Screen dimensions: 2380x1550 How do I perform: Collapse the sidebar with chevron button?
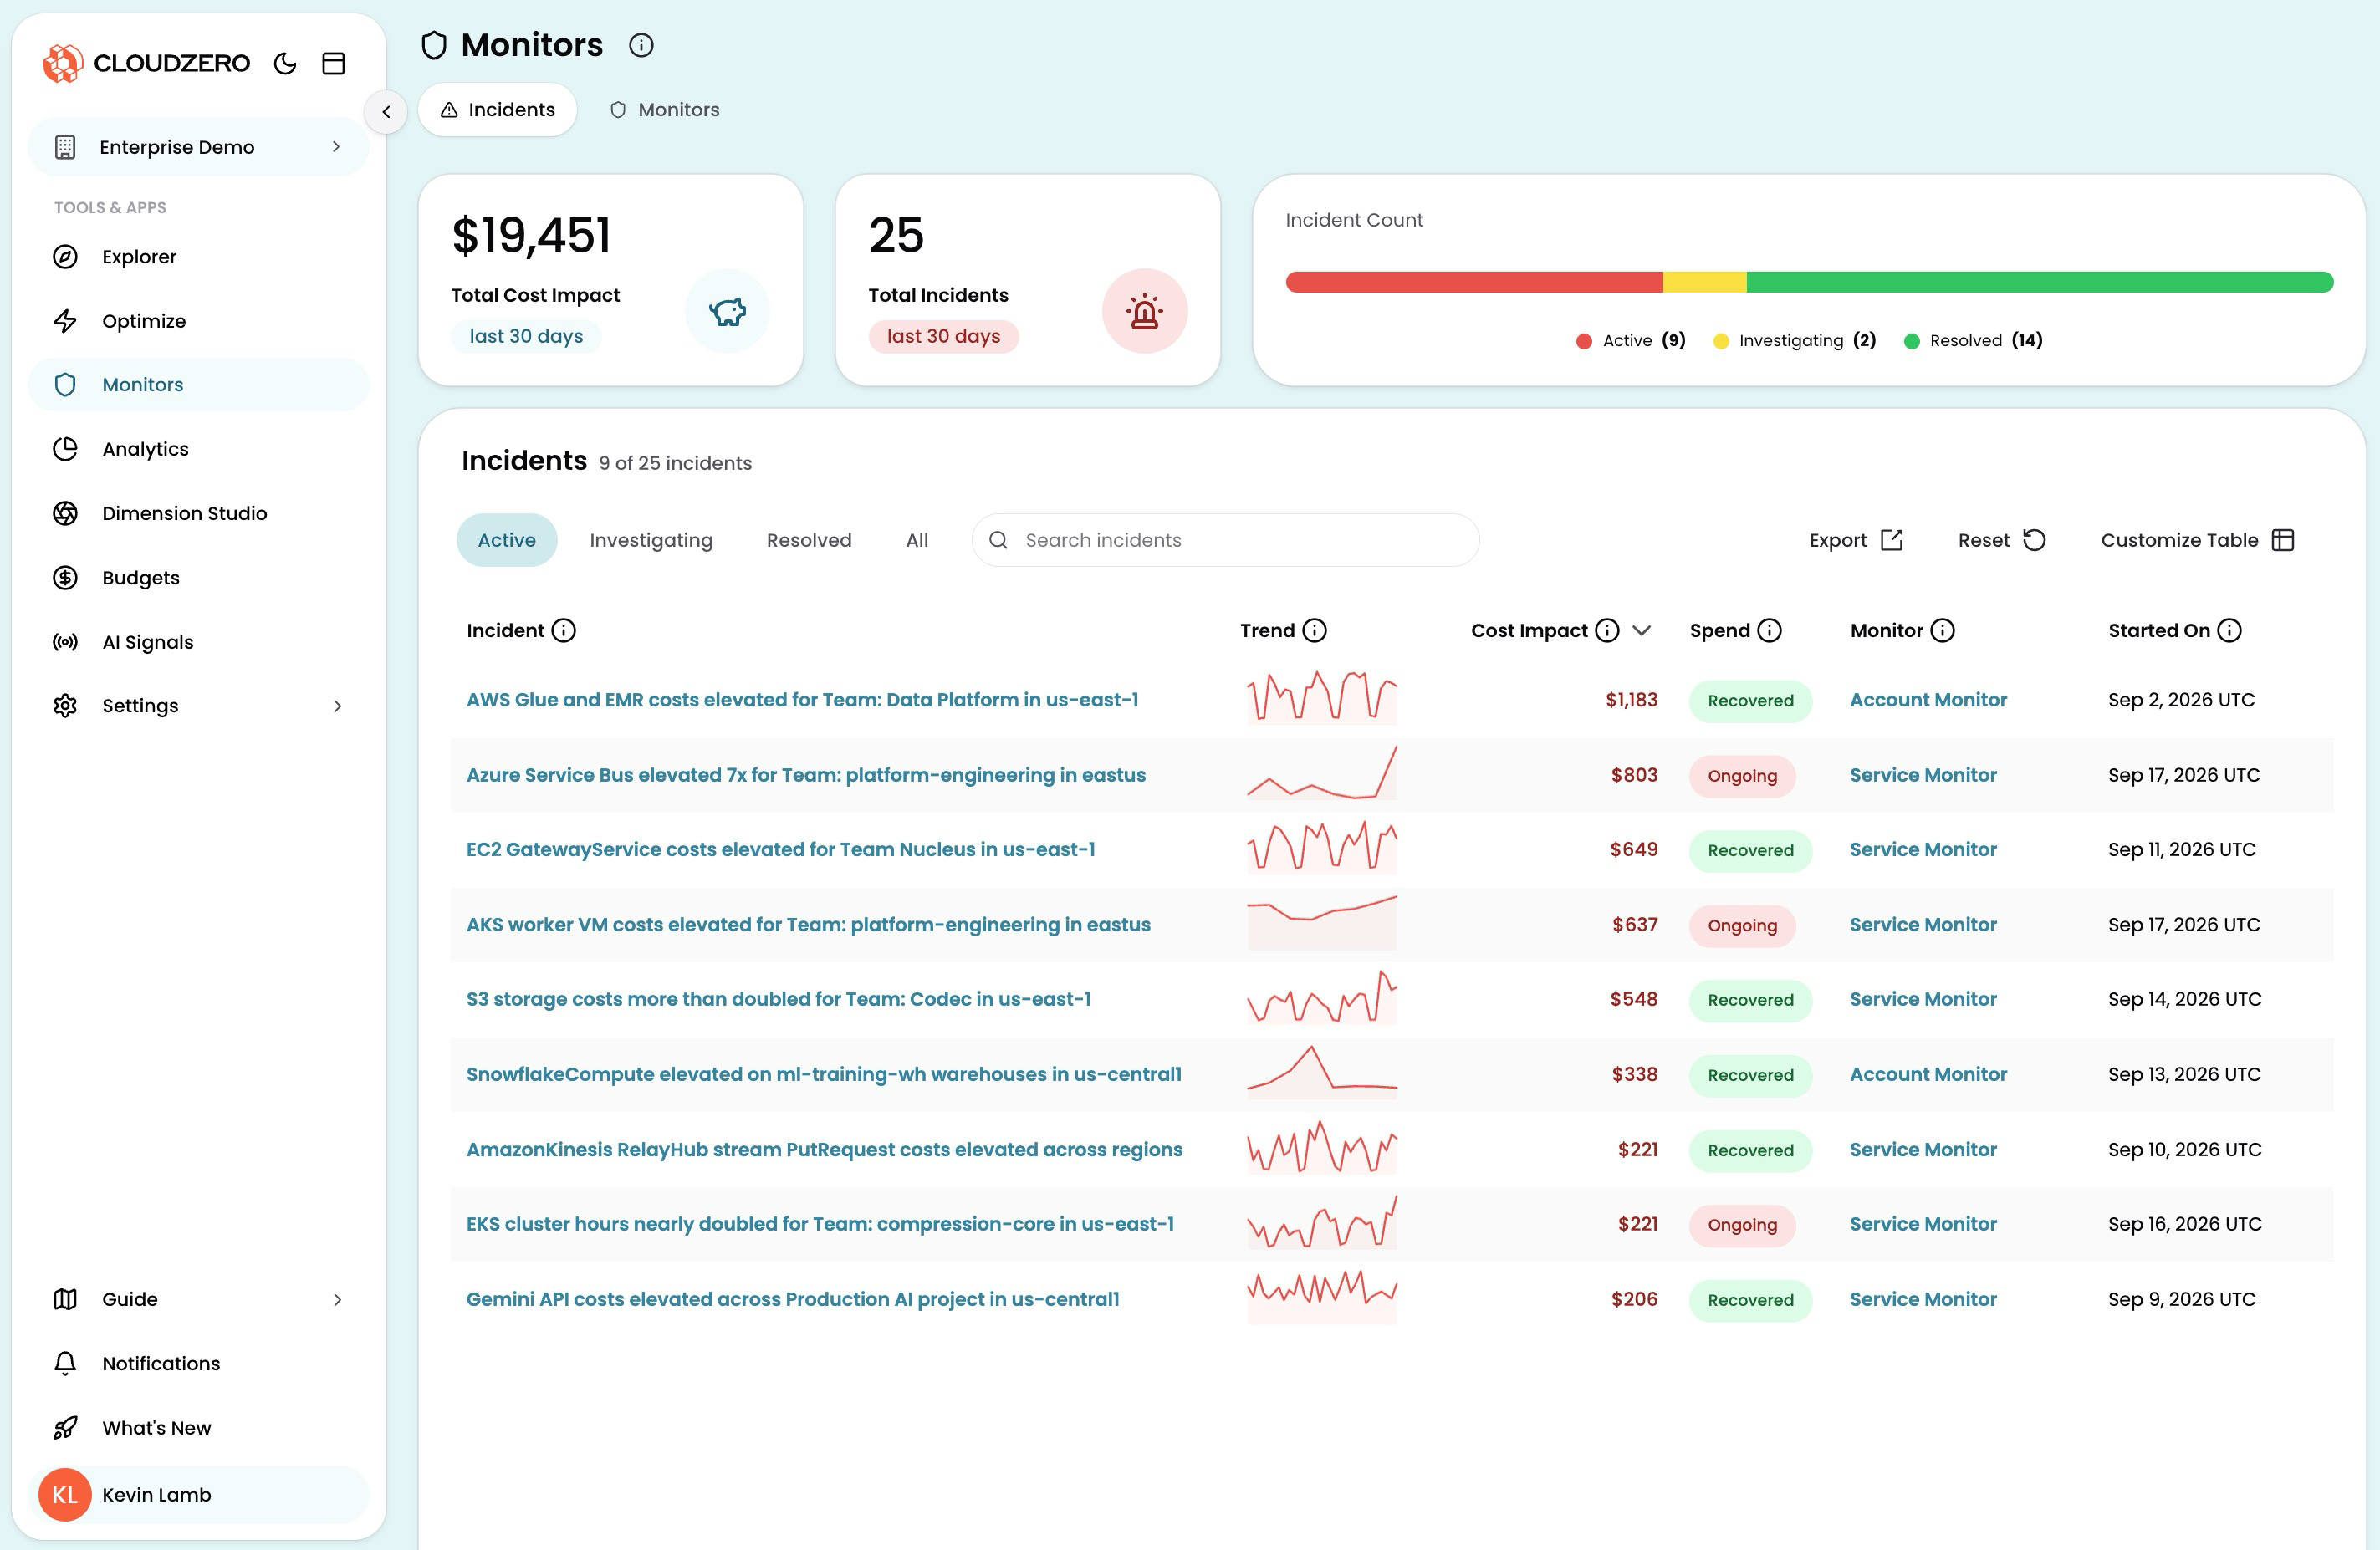[x=386, y=111]
